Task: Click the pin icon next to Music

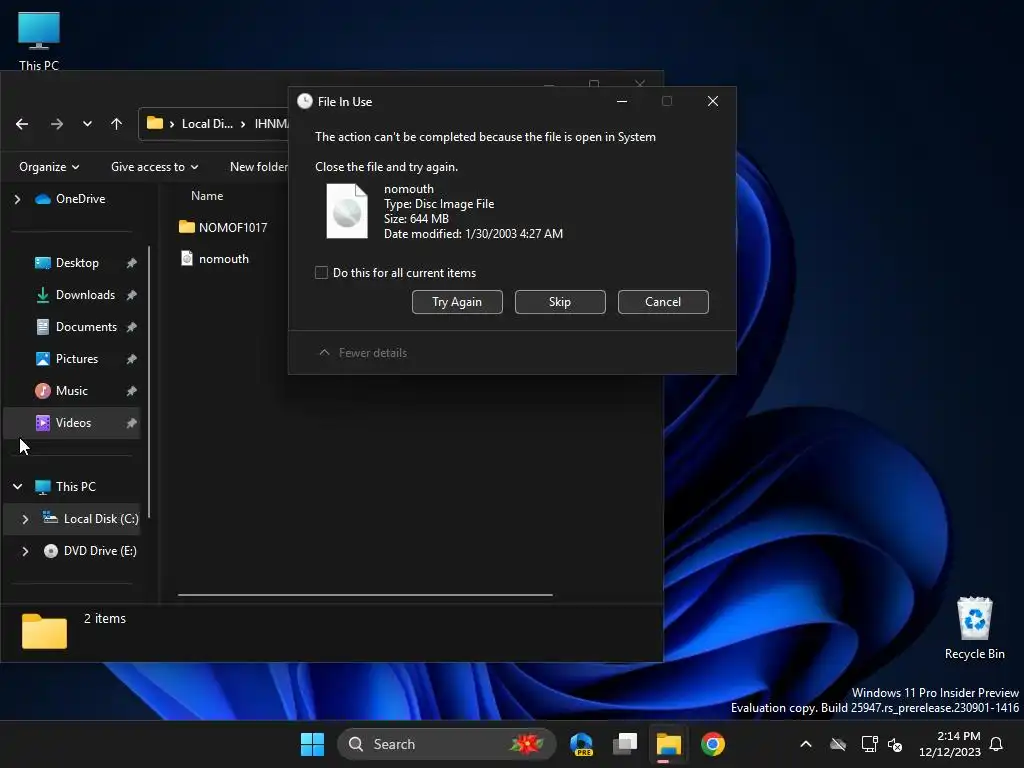Action: click(131, 391)
